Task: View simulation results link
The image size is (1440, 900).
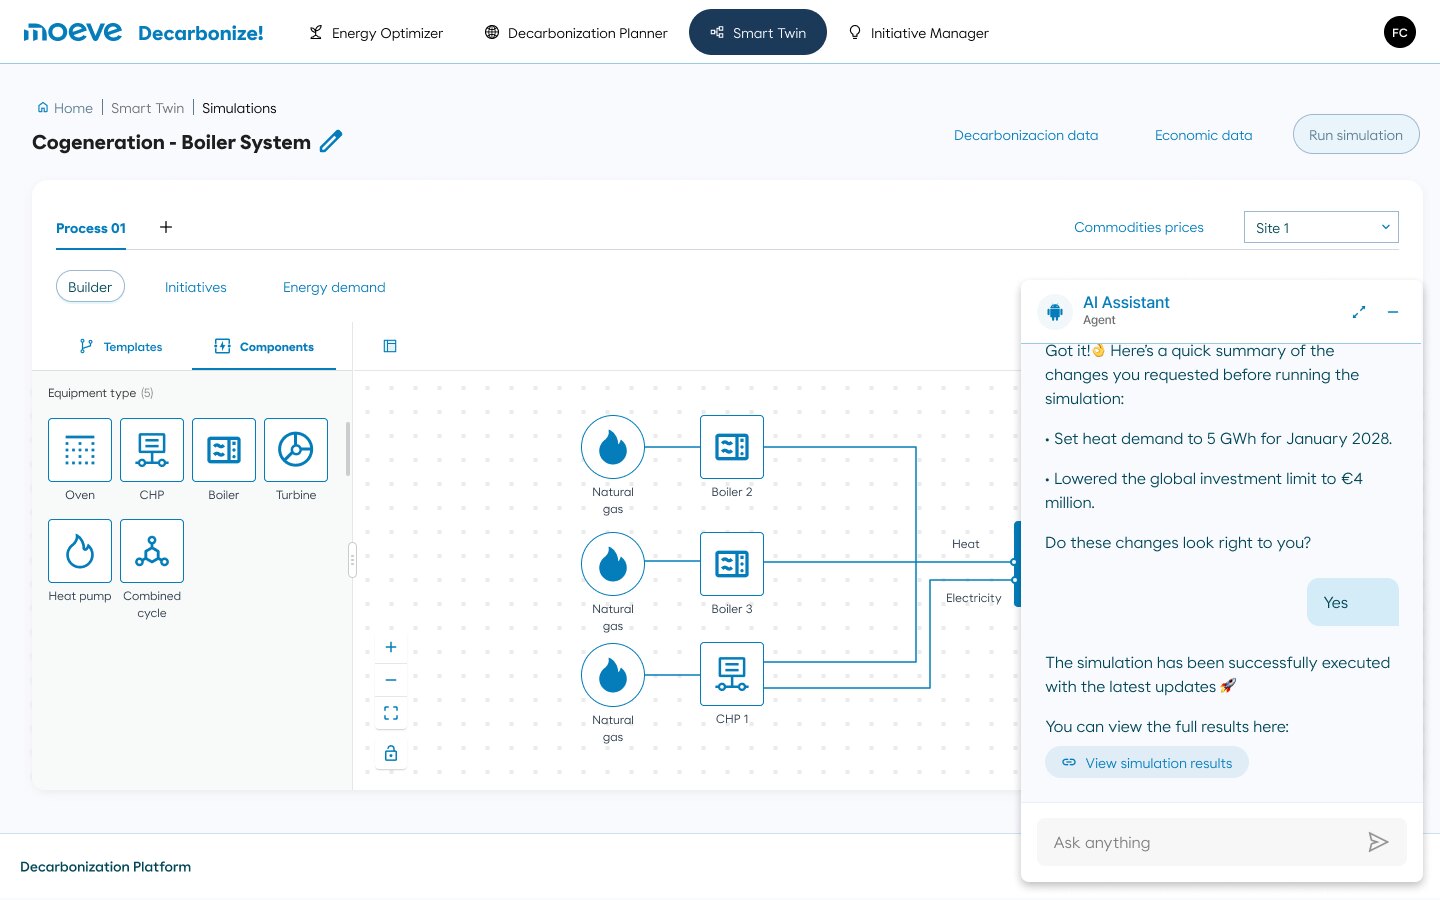Action: [1147, 762]
